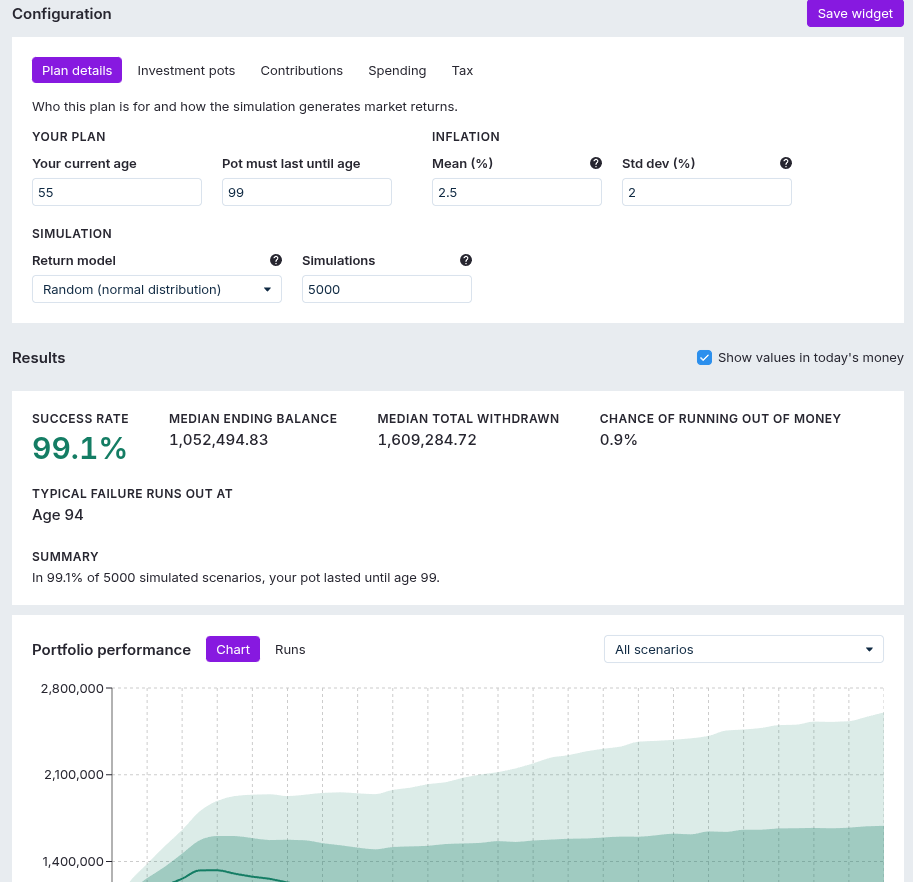Select the Chart view button

(233, 649)
